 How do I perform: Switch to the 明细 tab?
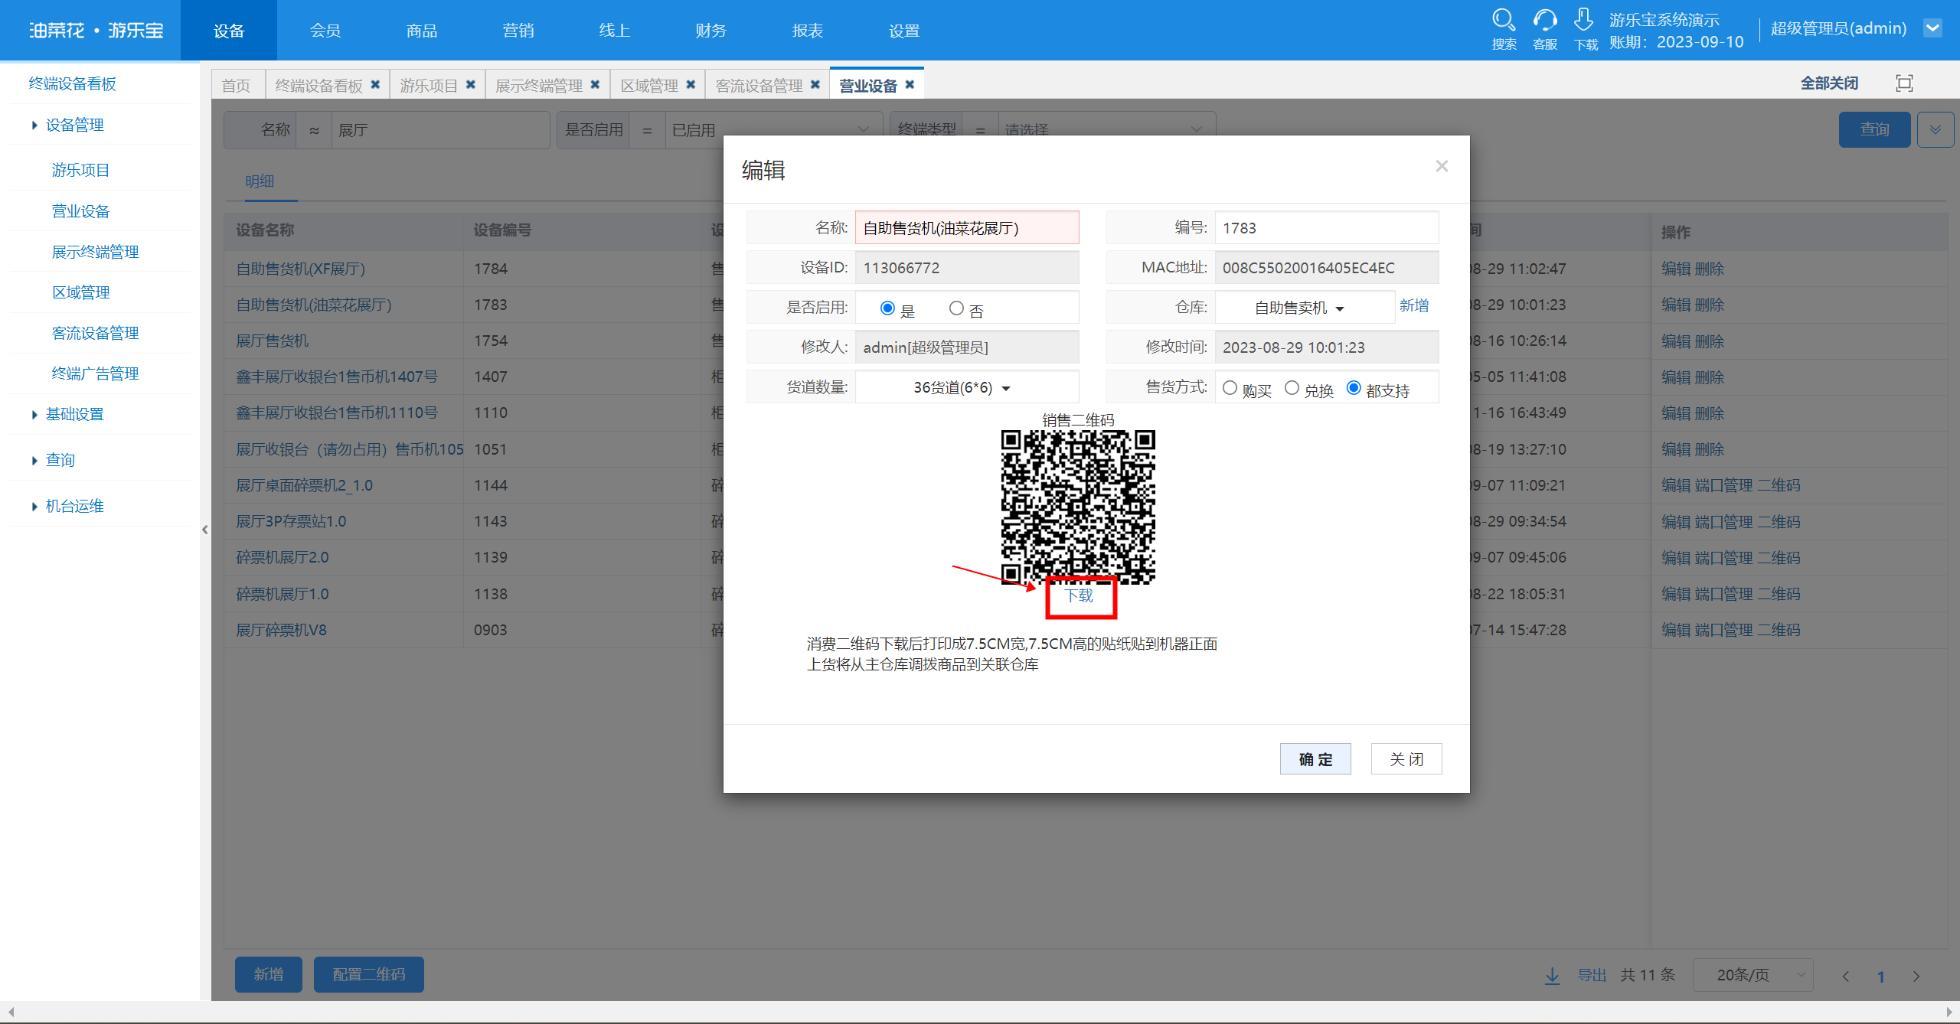tap(259, 181)
